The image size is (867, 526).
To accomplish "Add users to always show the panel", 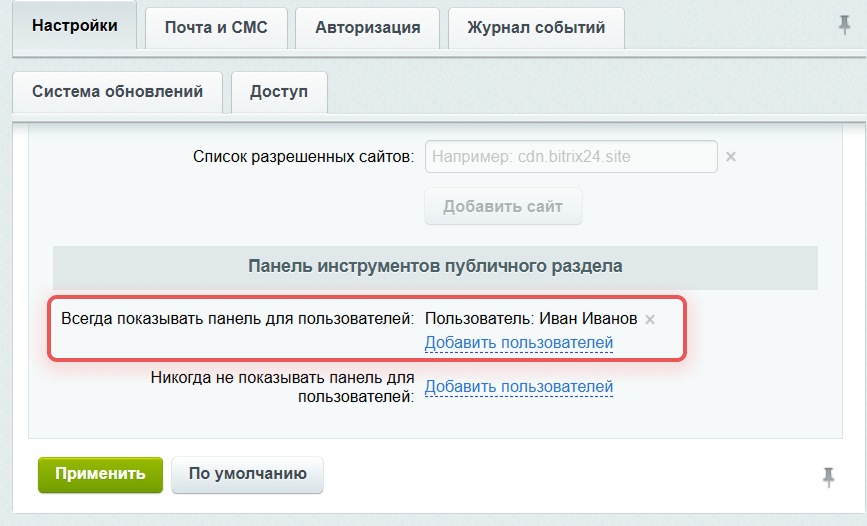I will pos(518,343).
